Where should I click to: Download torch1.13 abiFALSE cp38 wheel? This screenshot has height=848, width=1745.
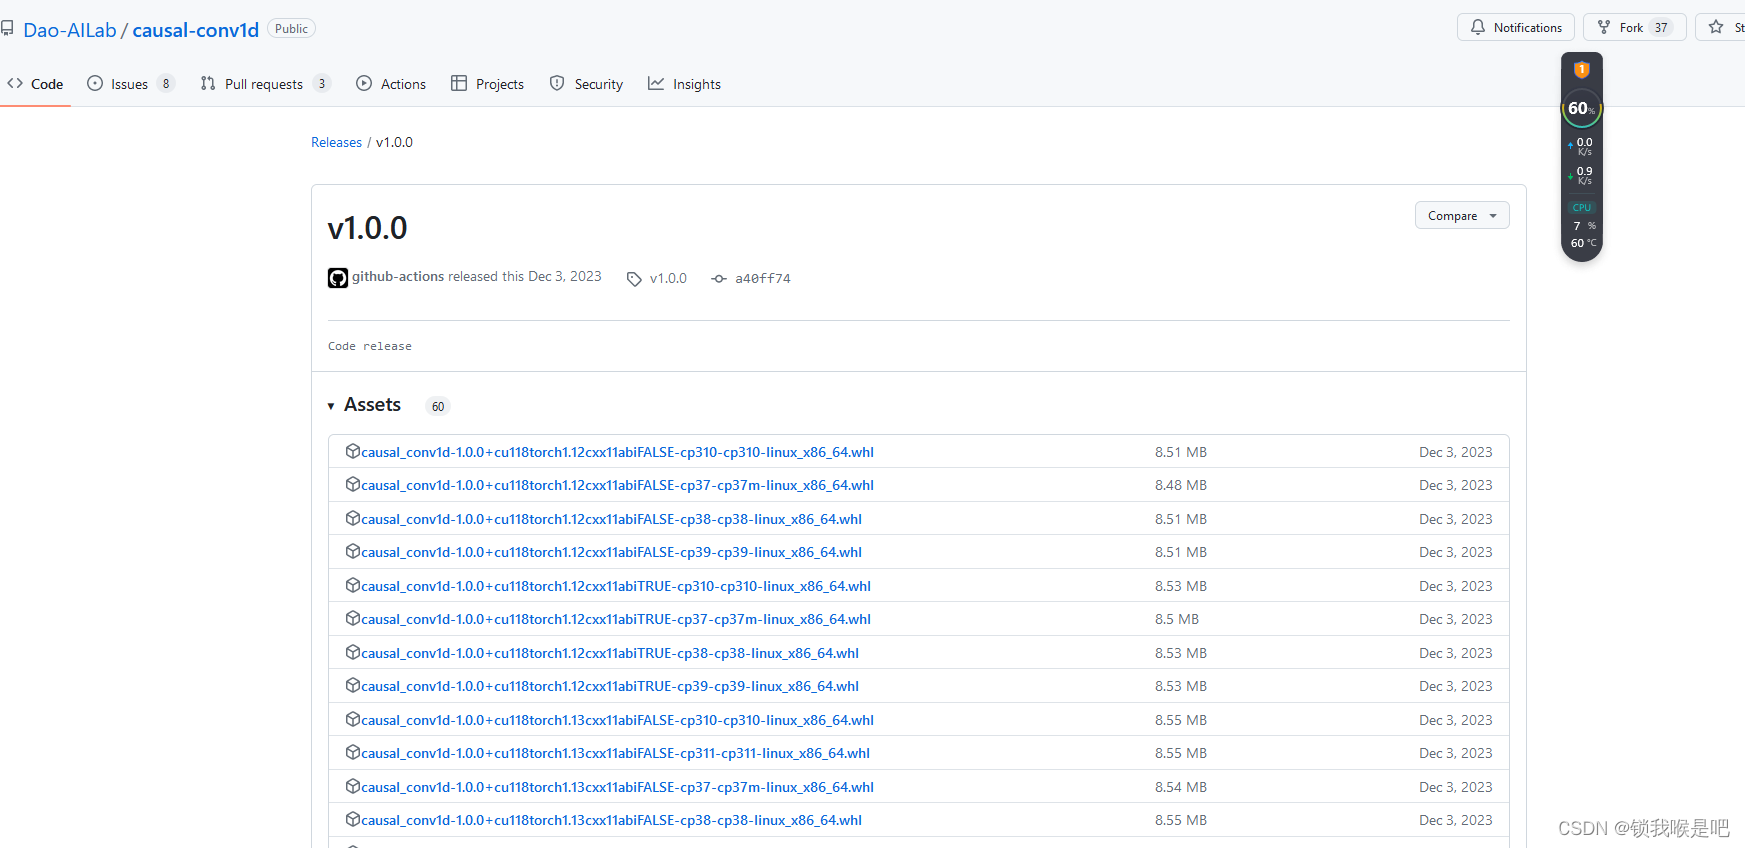[x=611, y=820]
